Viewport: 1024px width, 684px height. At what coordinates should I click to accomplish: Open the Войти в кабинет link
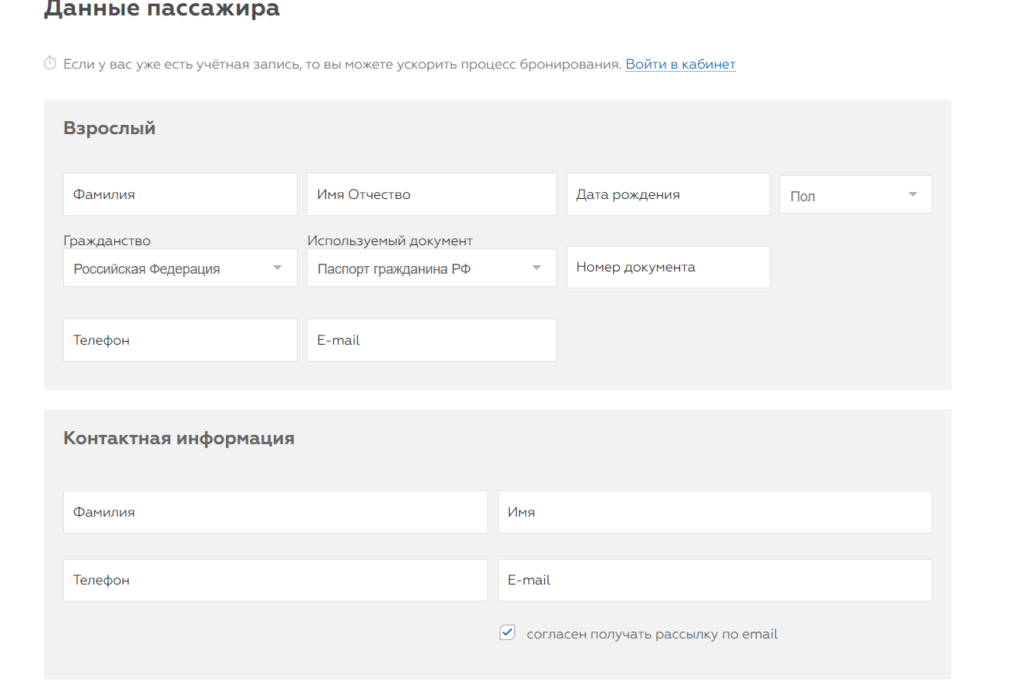(x=680, y=64)
